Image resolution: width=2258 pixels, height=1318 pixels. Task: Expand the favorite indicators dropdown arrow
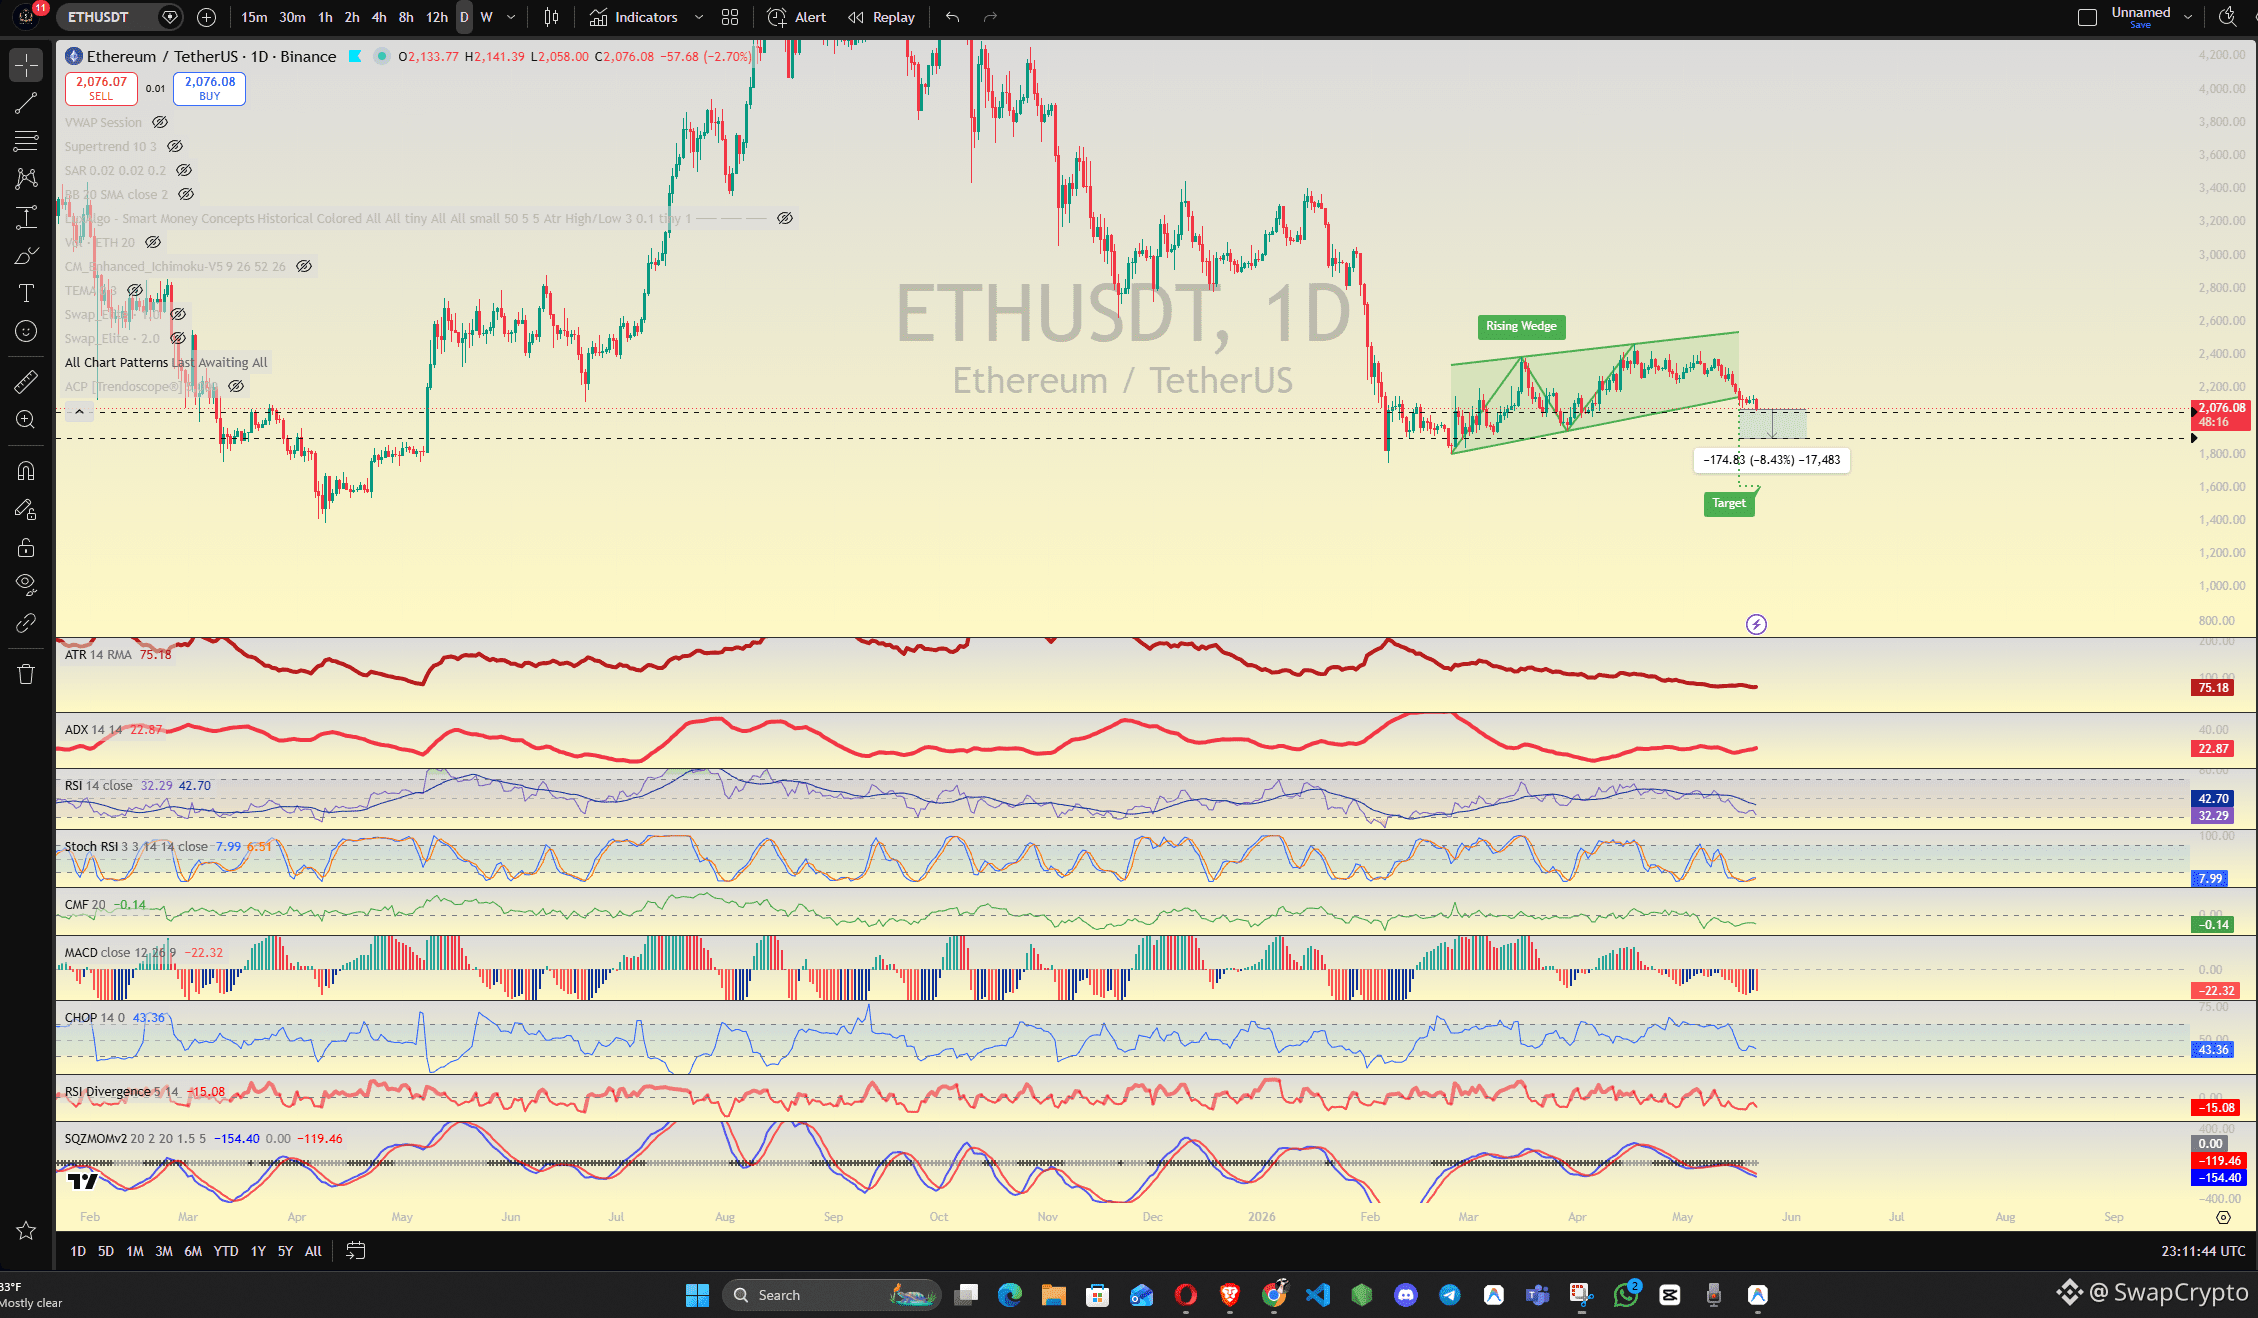point(699,17)
